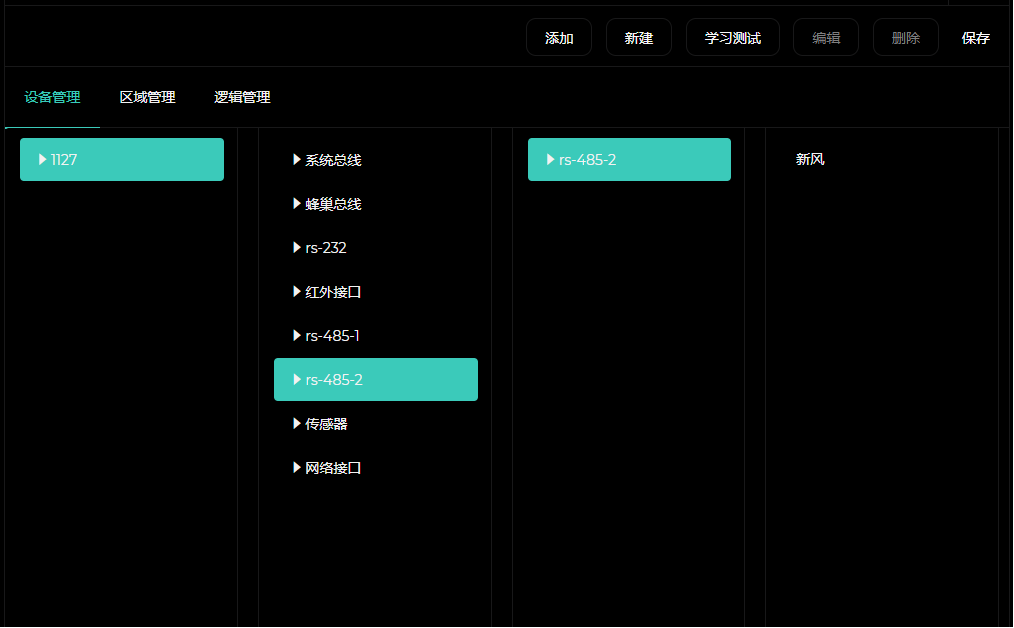Expand the arrow beside 蜂巢总线

[296, 204]
